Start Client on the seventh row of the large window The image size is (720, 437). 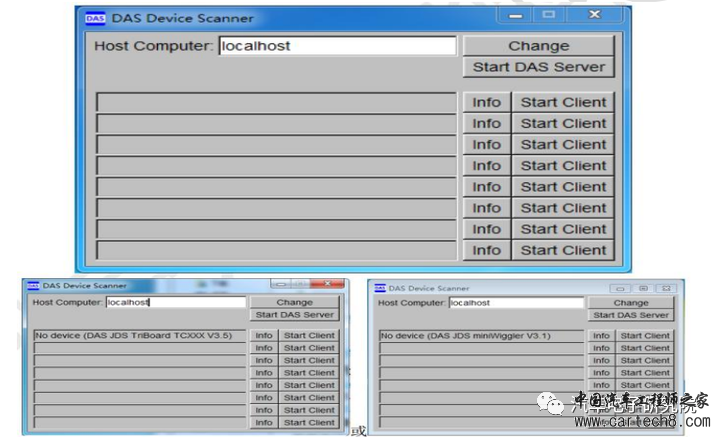point(563,229)
